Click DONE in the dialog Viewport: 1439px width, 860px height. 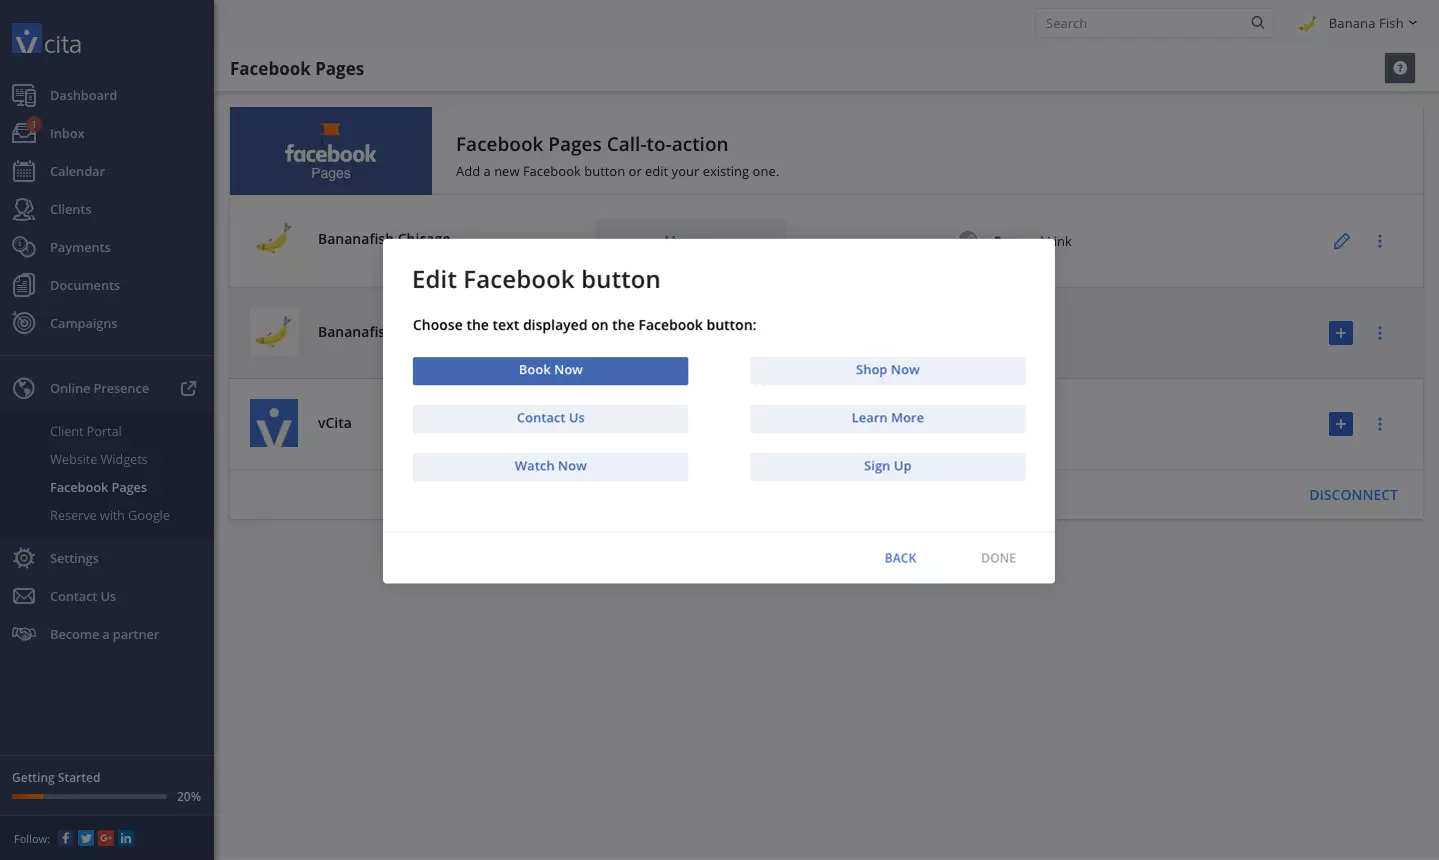(x=998, y=558)
